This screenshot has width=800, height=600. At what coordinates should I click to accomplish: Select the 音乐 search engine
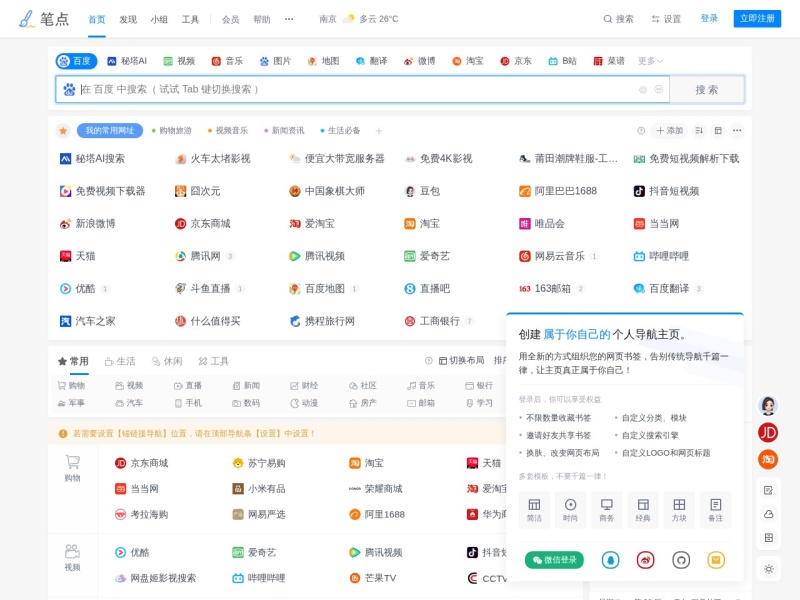click(228, 61)
